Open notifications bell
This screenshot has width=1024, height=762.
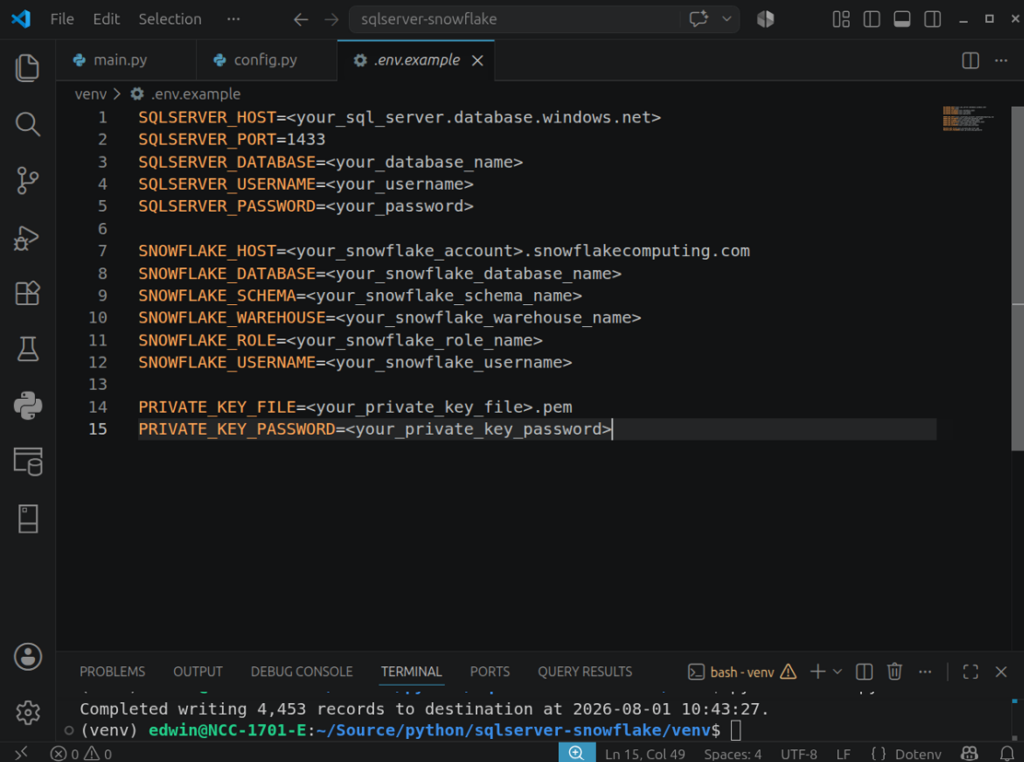point(1007,754)
